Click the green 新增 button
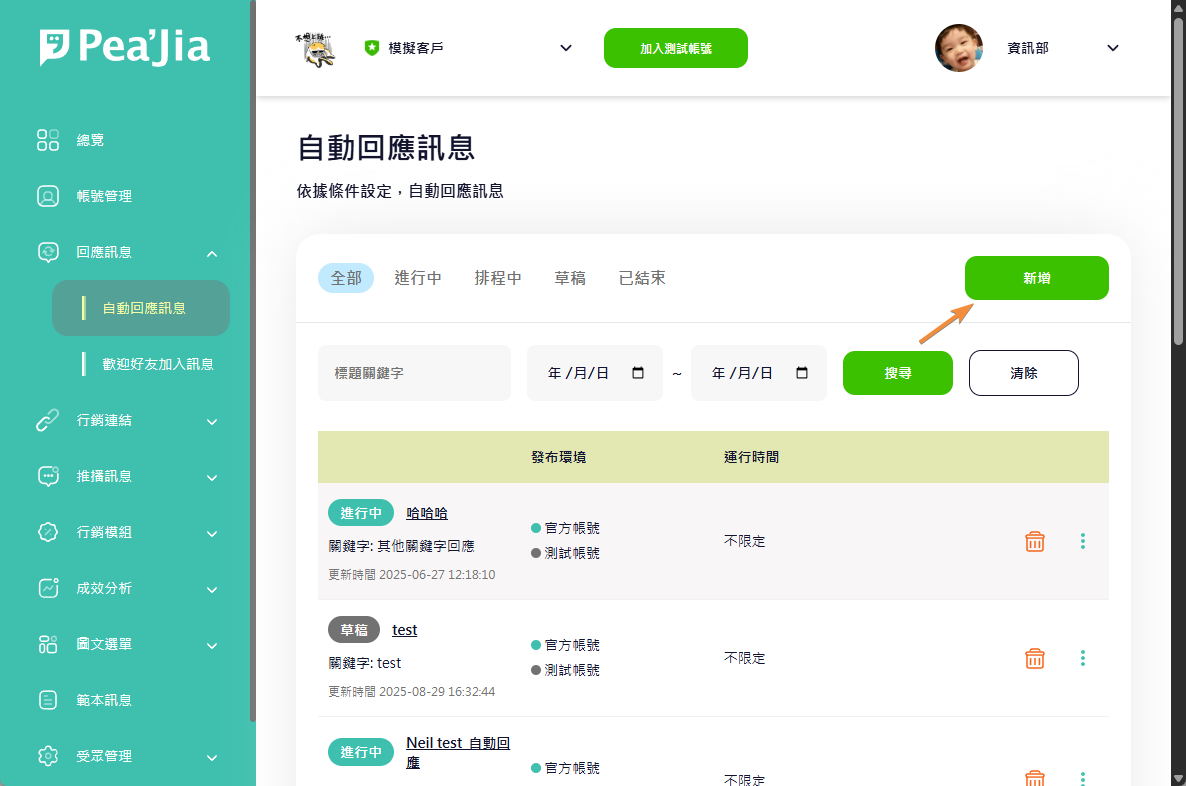 click(1036, 278)
